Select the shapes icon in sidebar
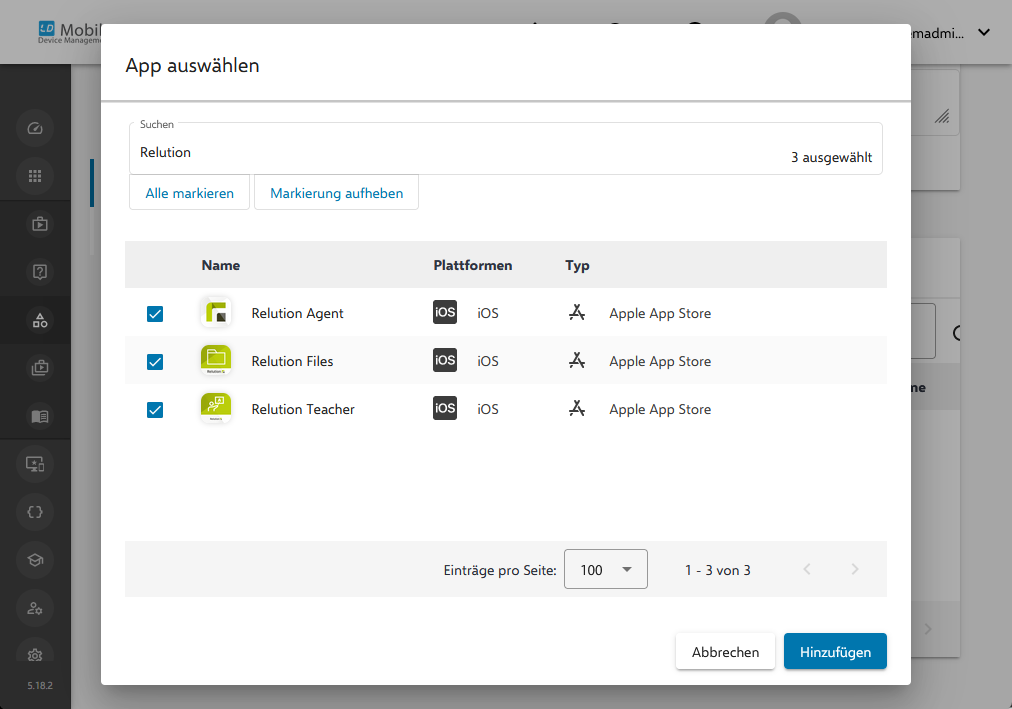Screen dimensions: 1012x709 [39, 320]
